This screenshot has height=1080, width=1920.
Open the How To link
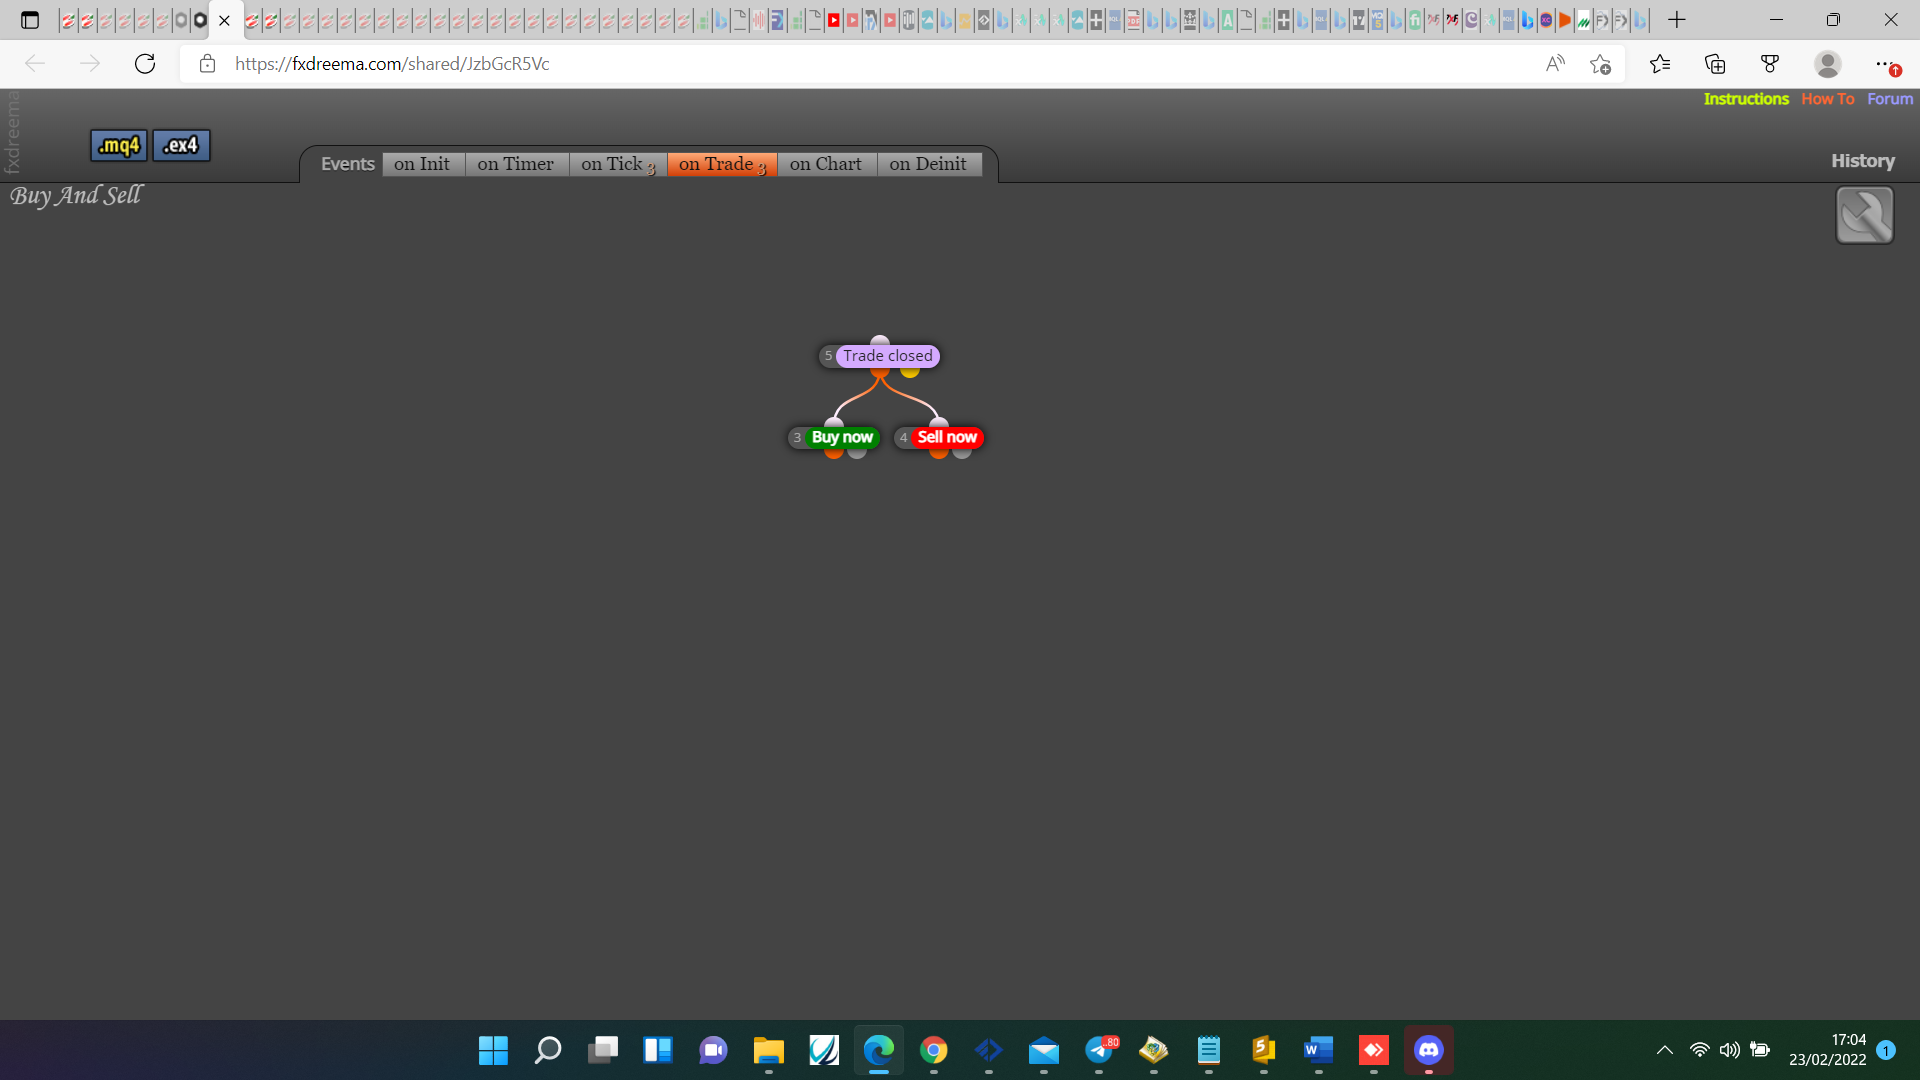(x=1828, y=99)
